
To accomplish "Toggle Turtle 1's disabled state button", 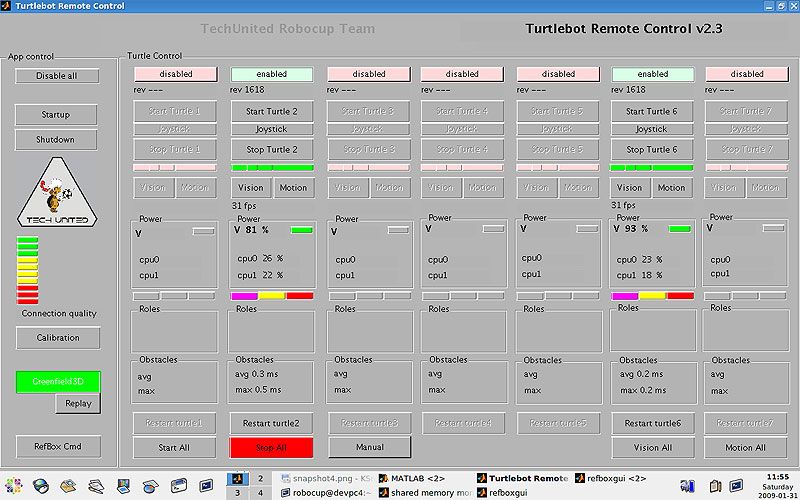I will 175,74.
